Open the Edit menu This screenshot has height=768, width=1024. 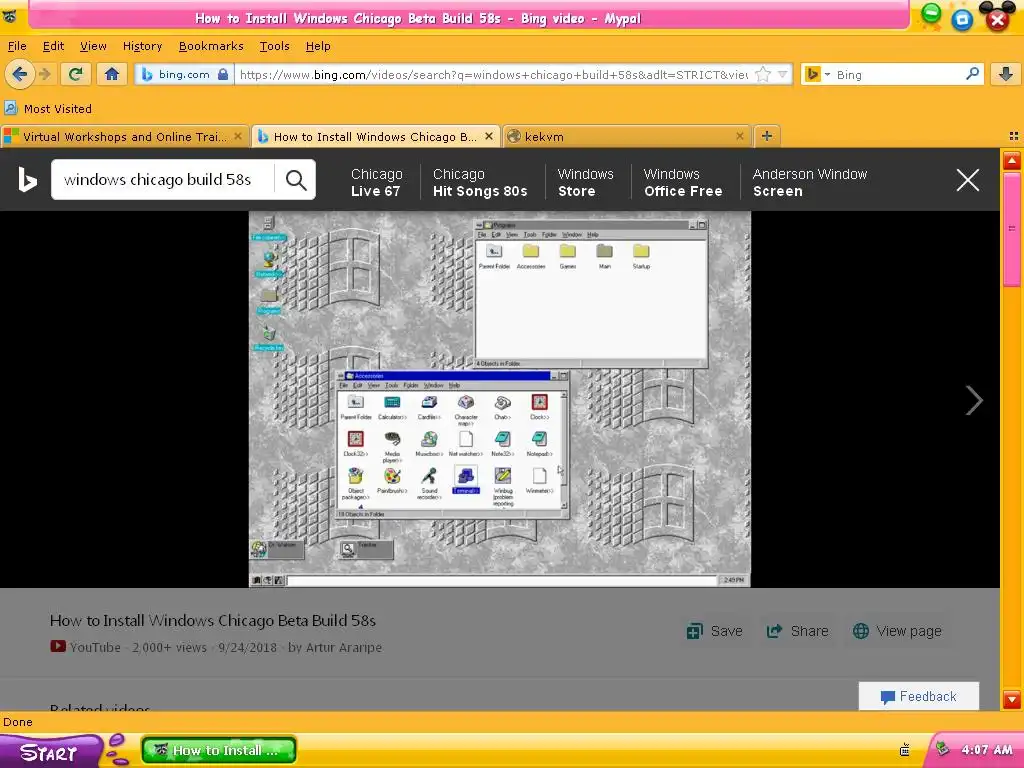pyautogui.click(x=53, y=46)
